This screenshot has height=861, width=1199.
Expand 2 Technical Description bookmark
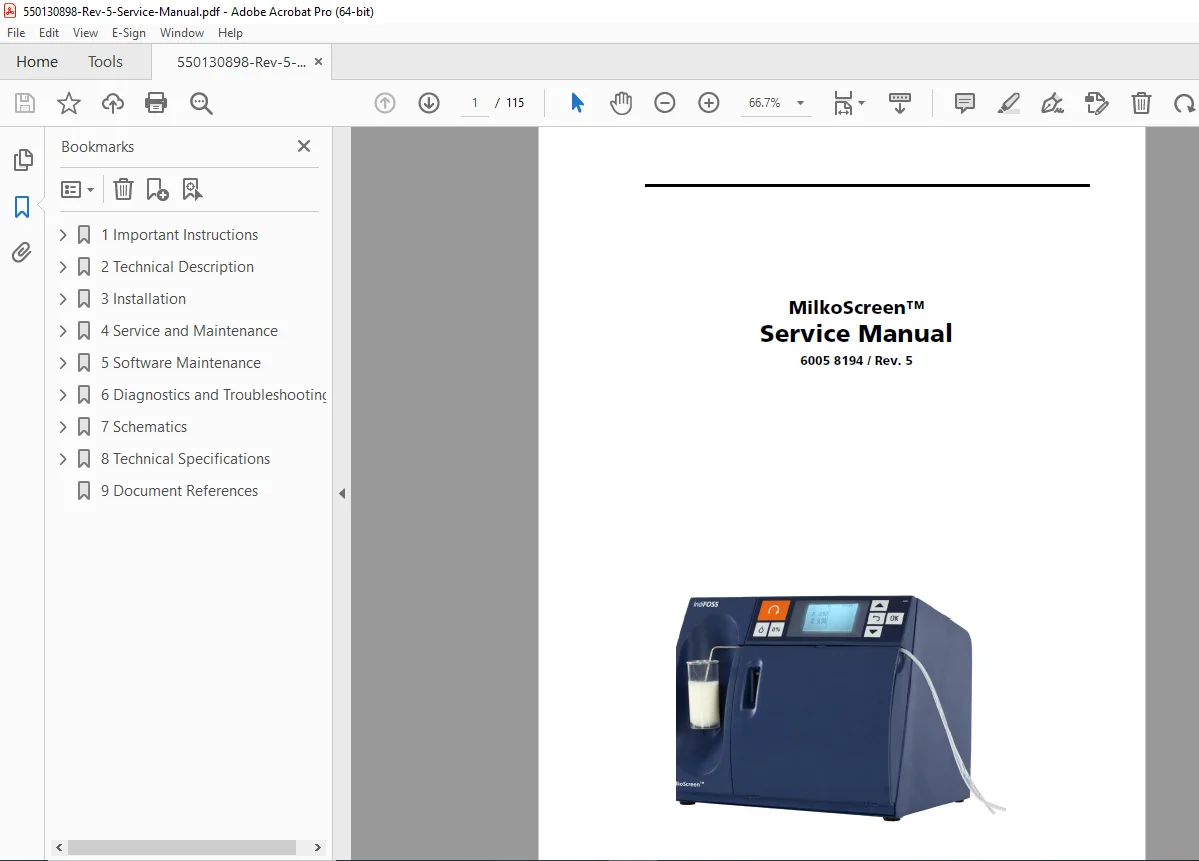coord(63,267)
